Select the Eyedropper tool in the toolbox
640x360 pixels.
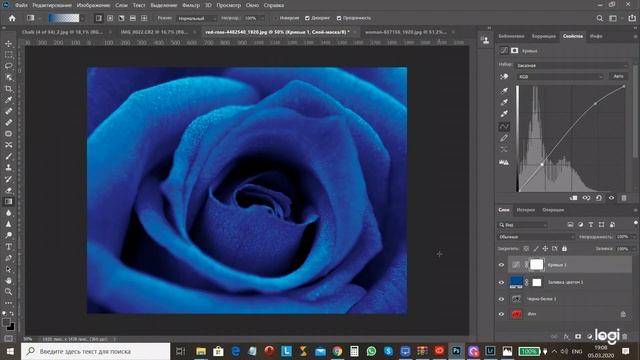point(8,100)
